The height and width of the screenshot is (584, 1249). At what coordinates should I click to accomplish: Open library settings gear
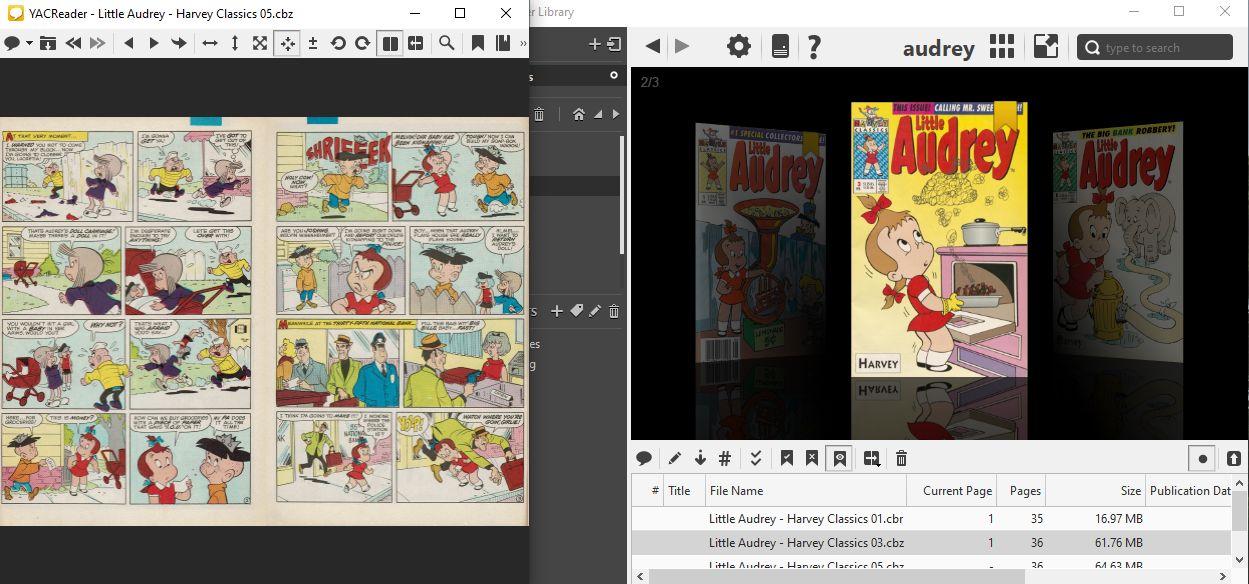tap(738, 46)
